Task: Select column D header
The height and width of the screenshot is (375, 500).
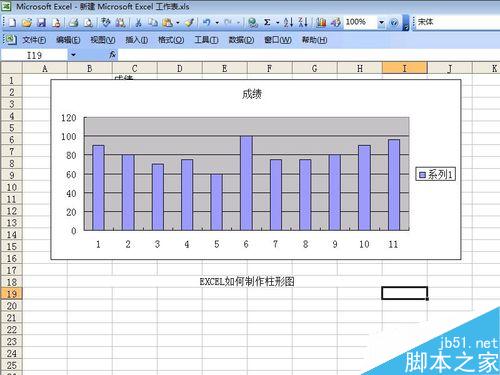Action: (180, 68)
